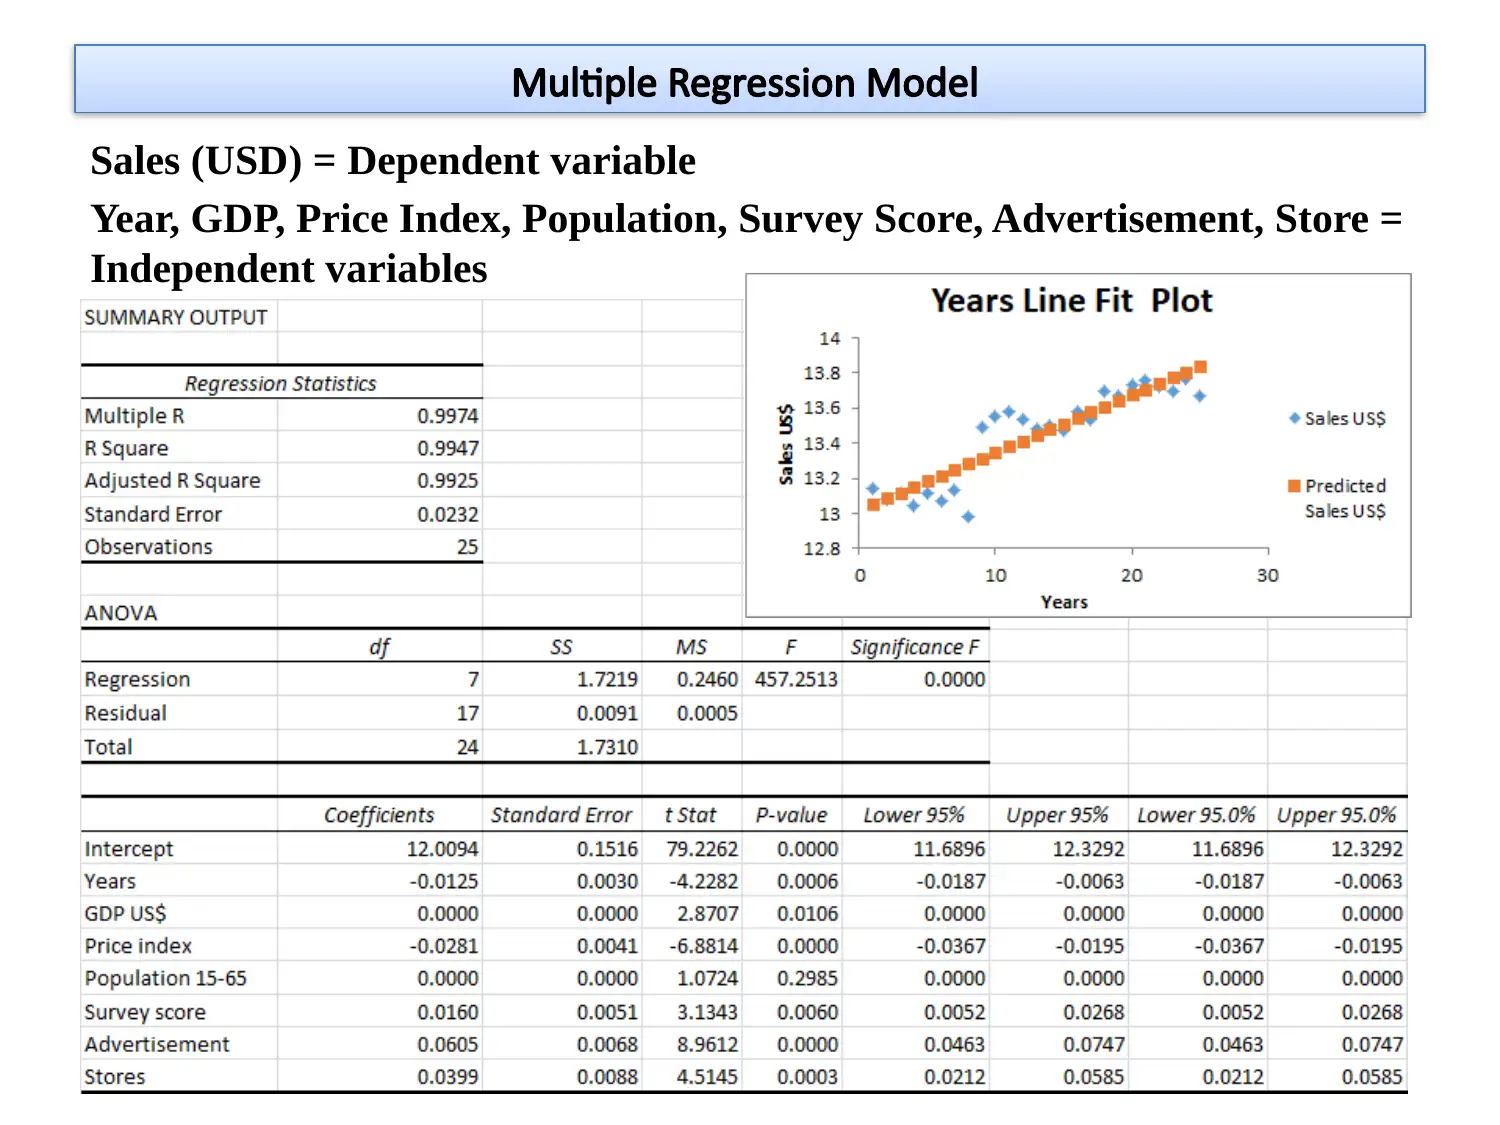The image size is (1500, 1125).
Task: Click the Price index row label
Action: coord(138,946)
